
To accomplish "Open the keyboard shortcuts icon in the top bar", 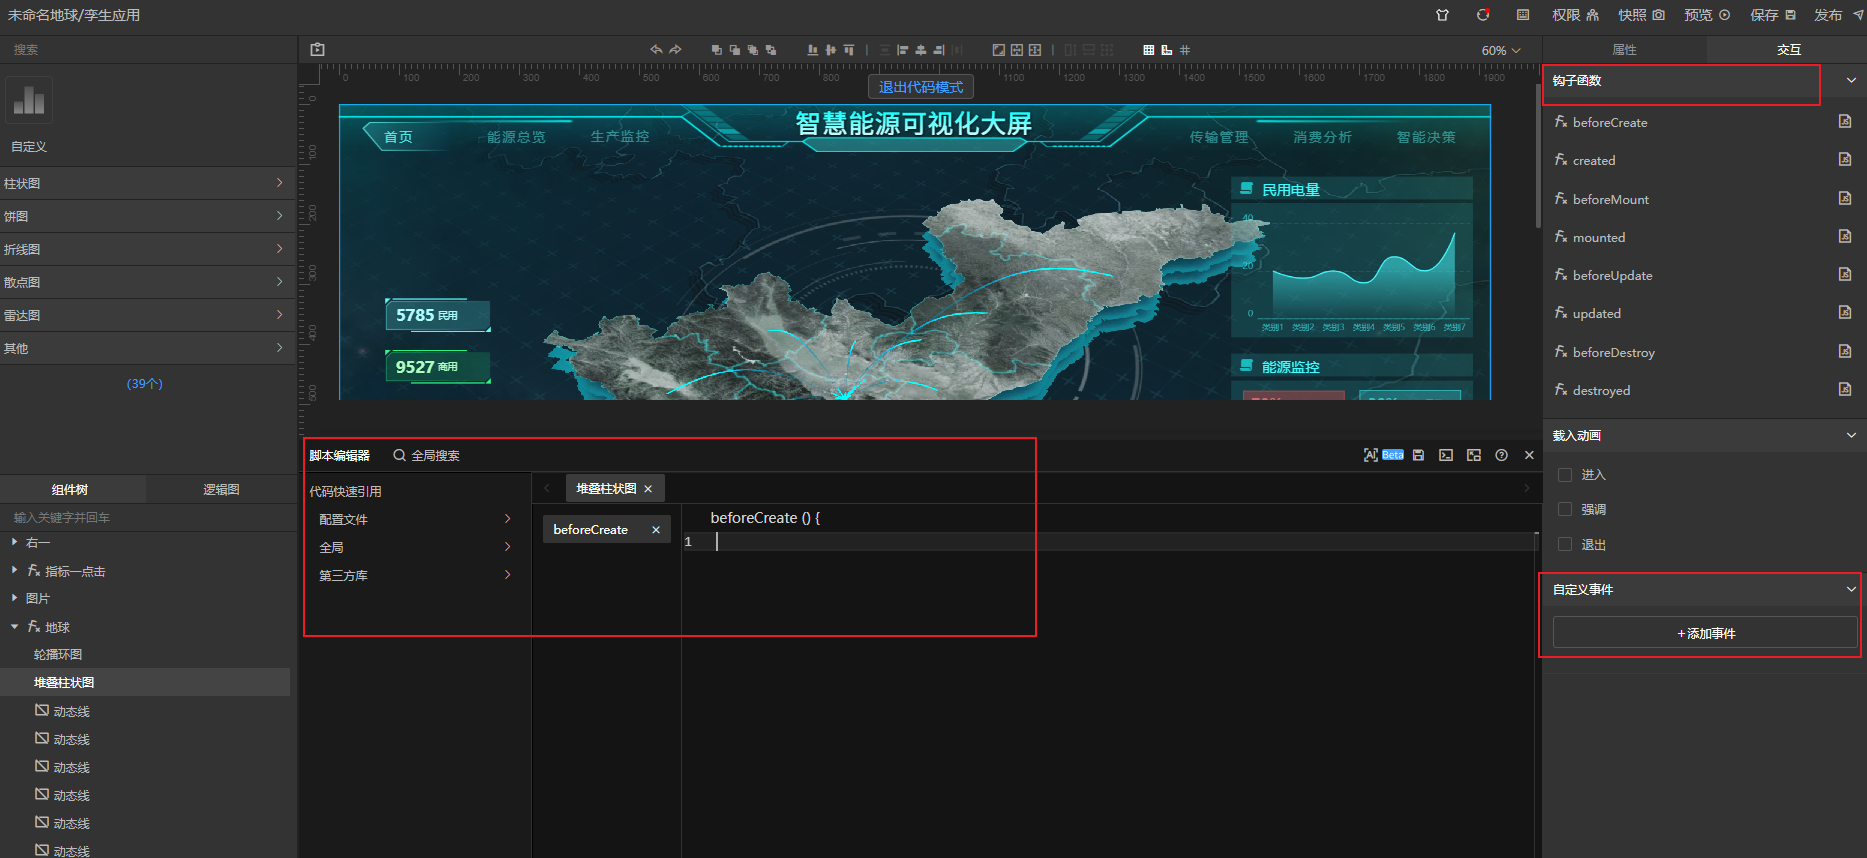I will pos(1523,15).
